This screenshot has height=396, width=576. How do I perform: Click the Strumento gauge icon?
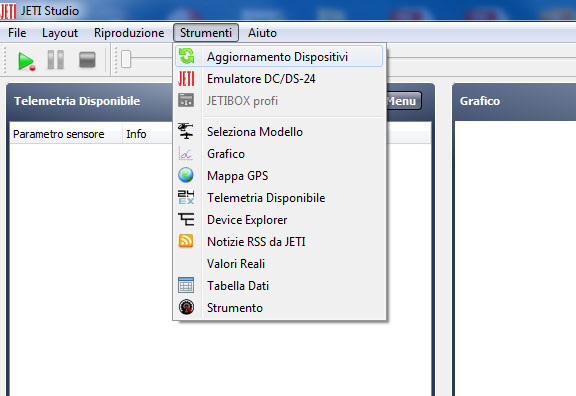(186, 307)
